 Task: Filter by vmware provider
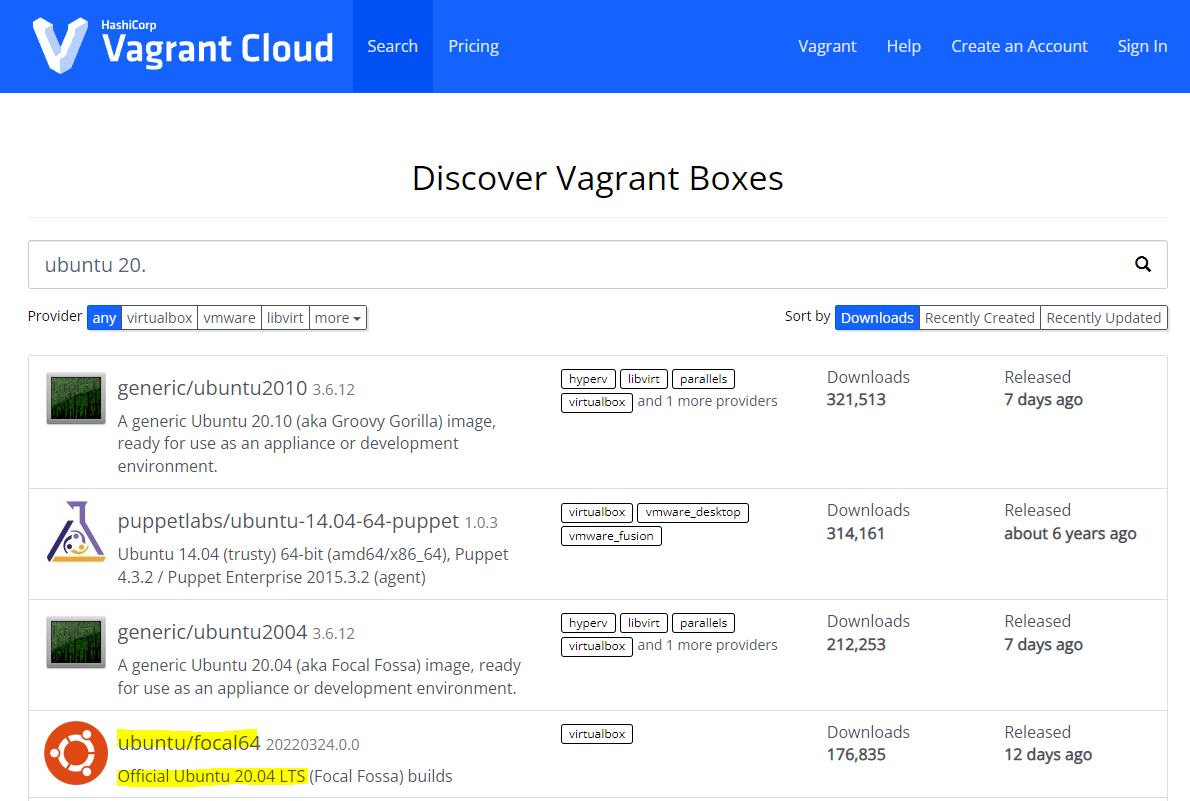click(x=229, y=317)
